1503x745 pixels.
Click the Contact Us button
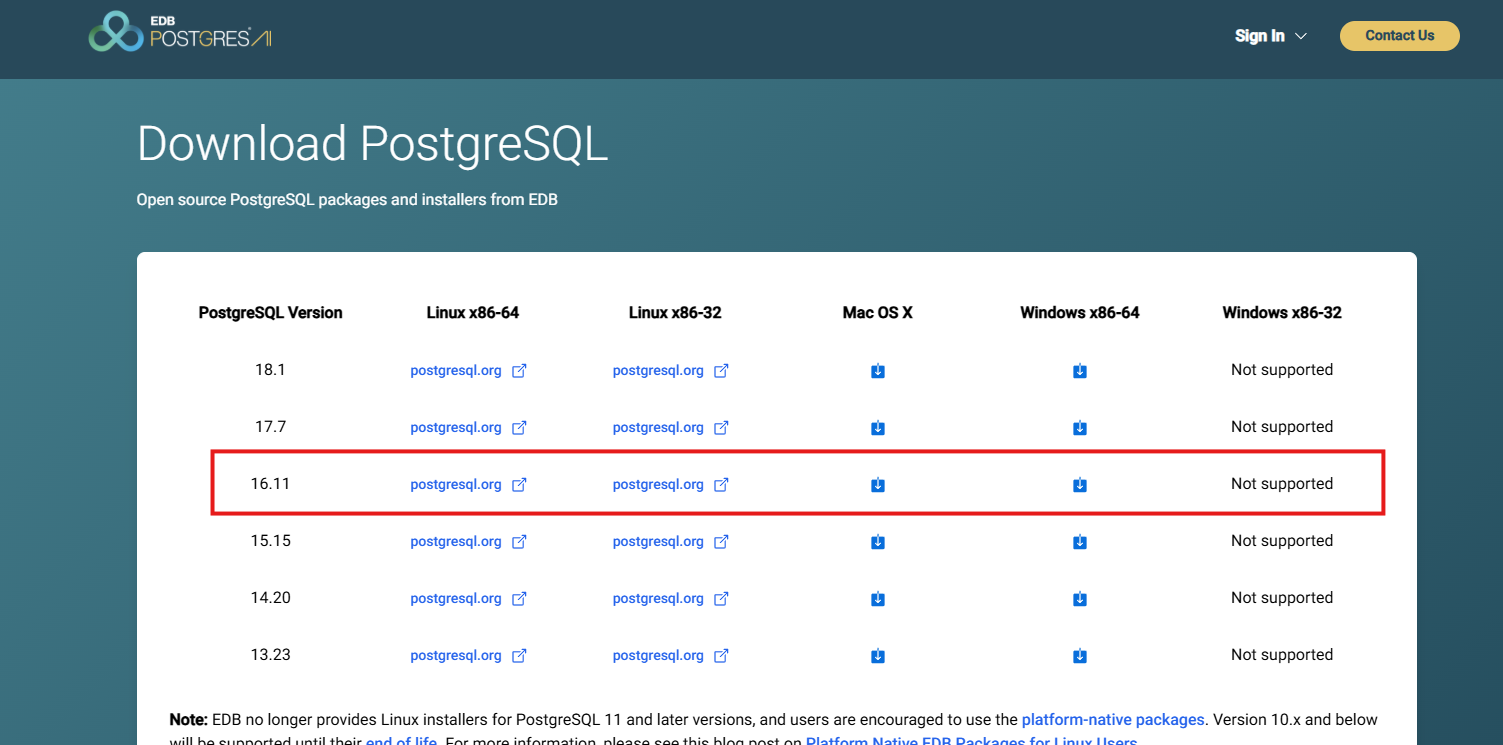coord(1400,36)
